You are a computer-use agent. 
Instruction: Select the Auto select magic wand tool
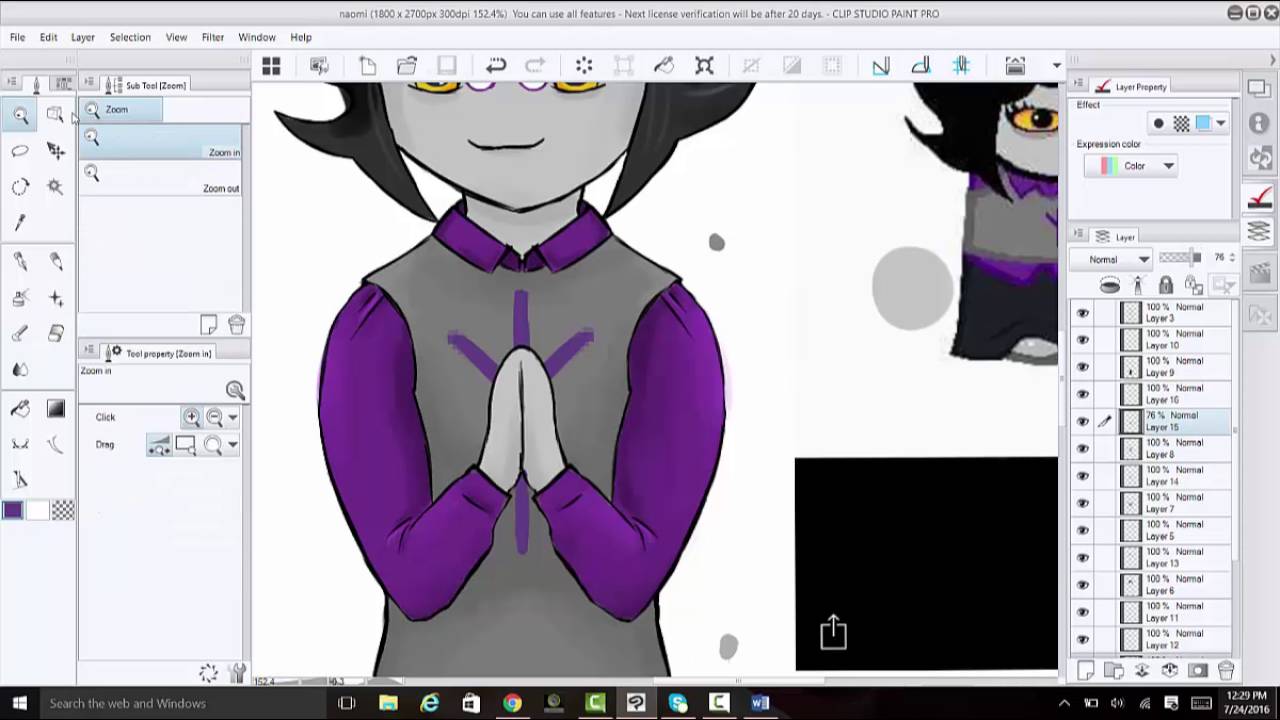tap(56, 187)
